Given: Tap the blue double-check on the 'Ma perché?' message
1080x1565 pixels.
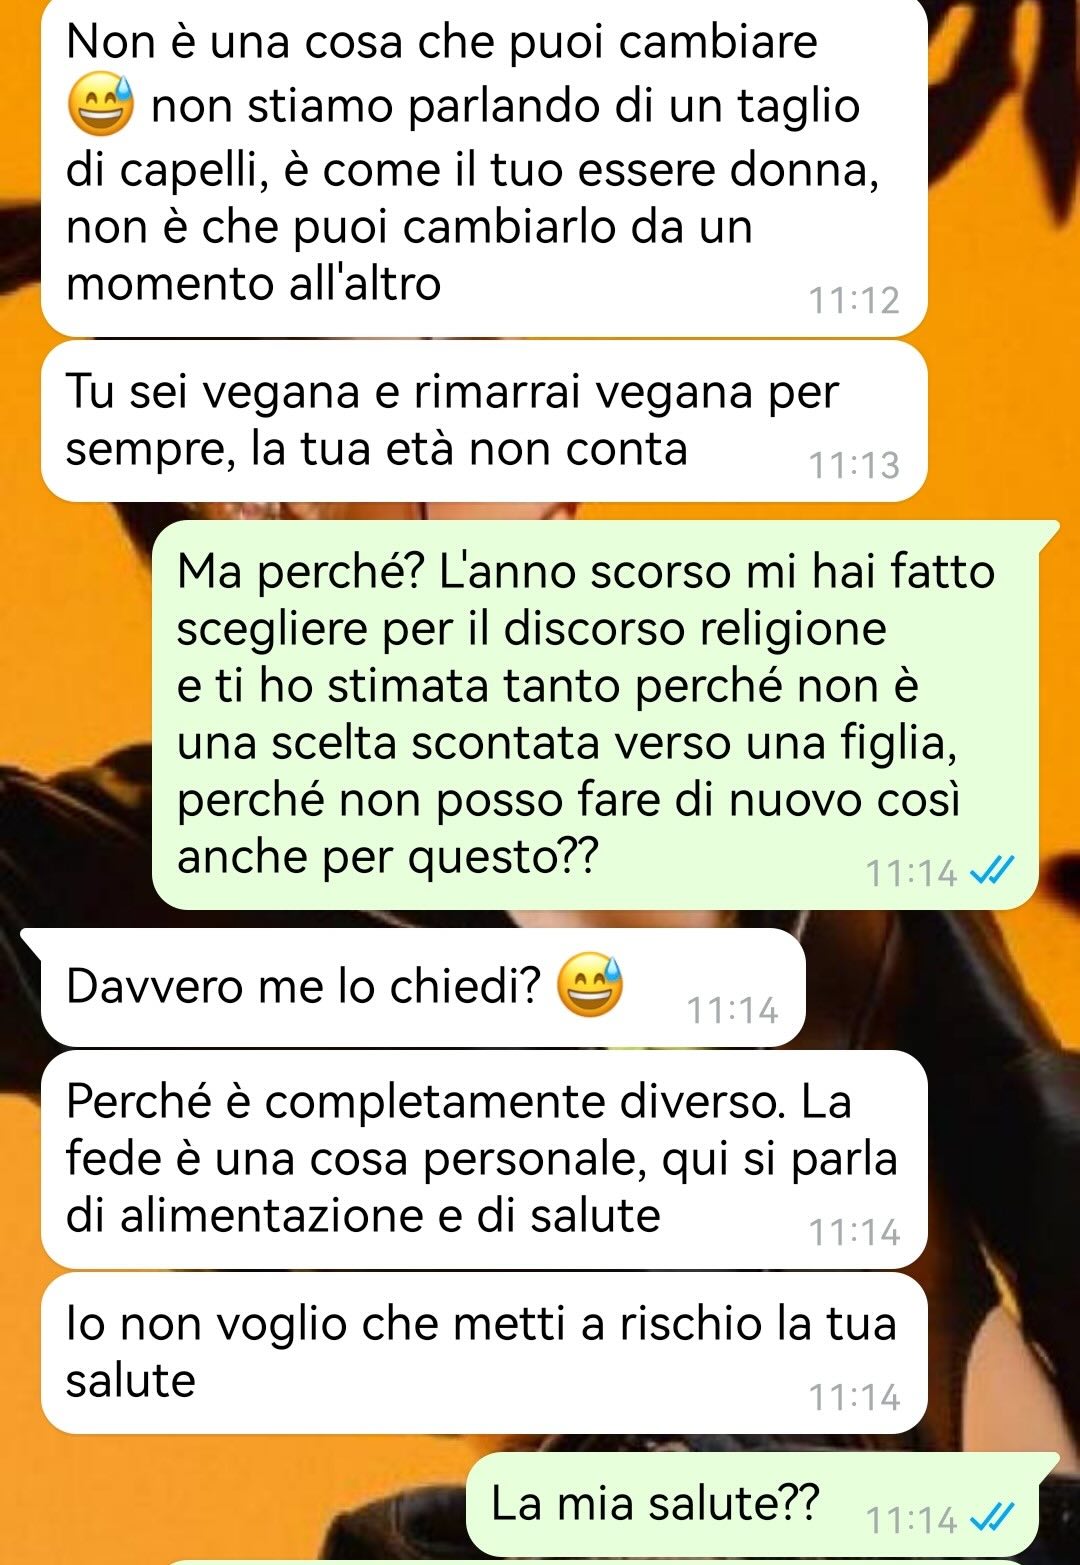Looking at the screenshot, I should (x=993, y=871).
